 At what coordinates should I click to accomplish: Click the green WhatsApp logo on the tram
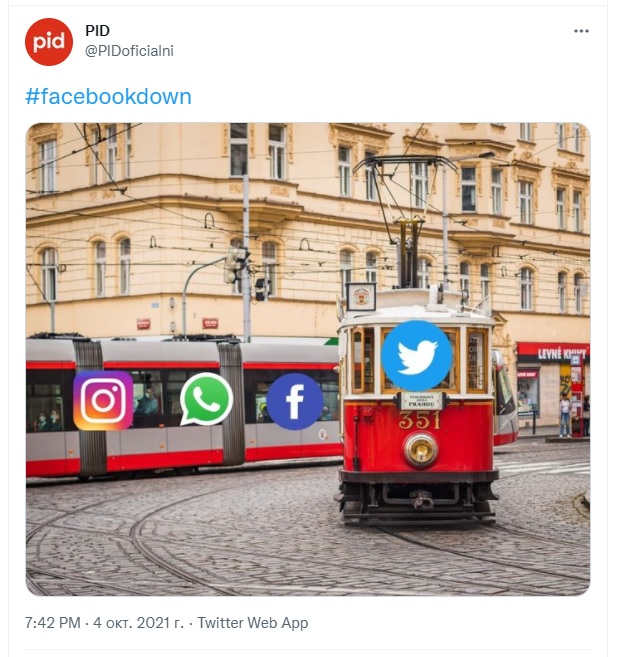pyautogui.click(x=207, y=399)
